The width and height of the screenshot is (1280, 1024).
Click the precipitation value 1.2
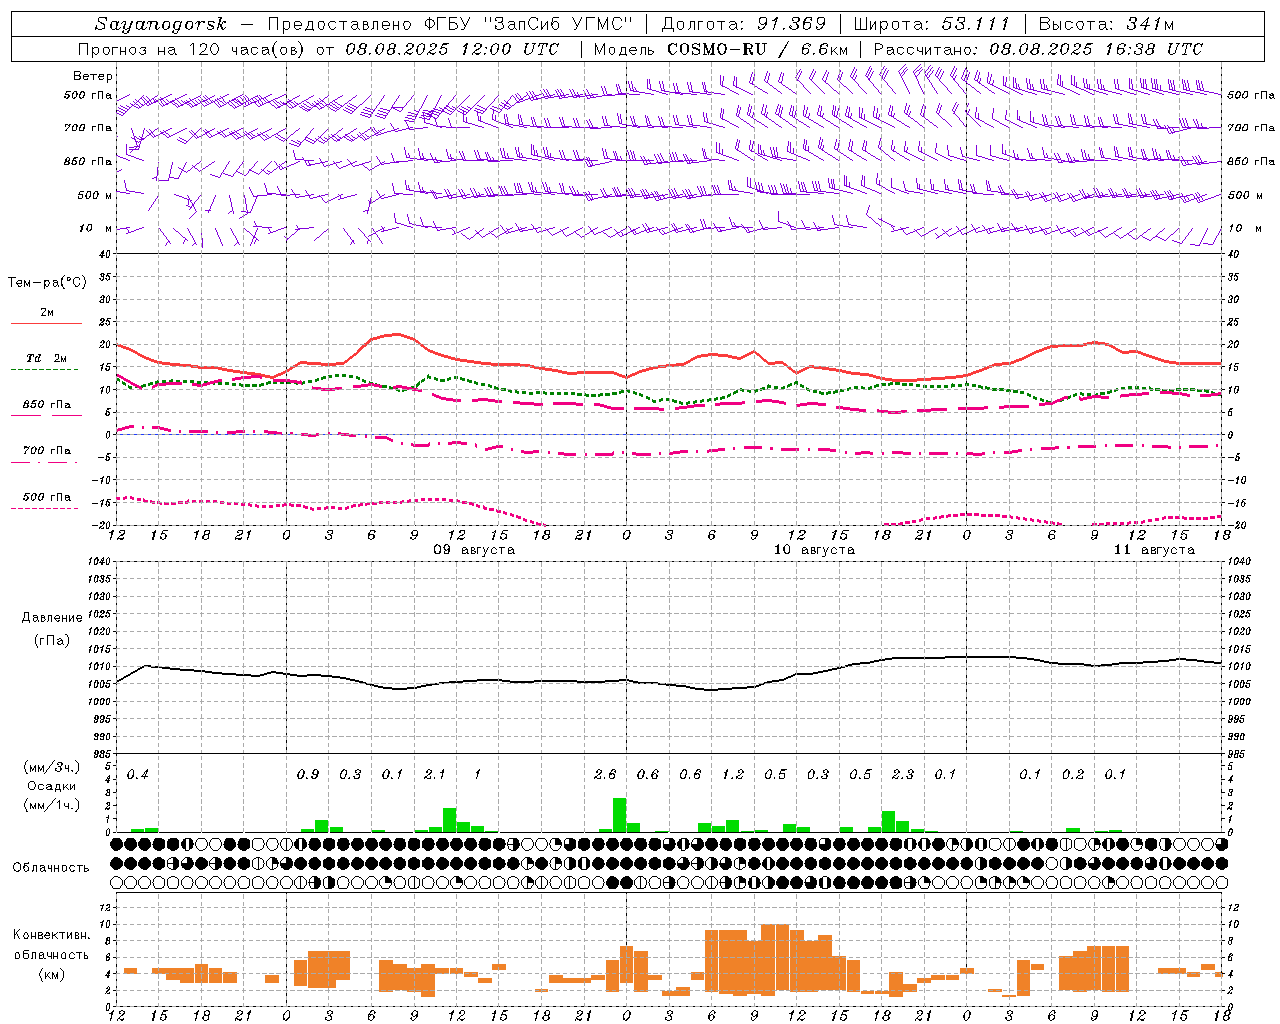click(733, 775)
